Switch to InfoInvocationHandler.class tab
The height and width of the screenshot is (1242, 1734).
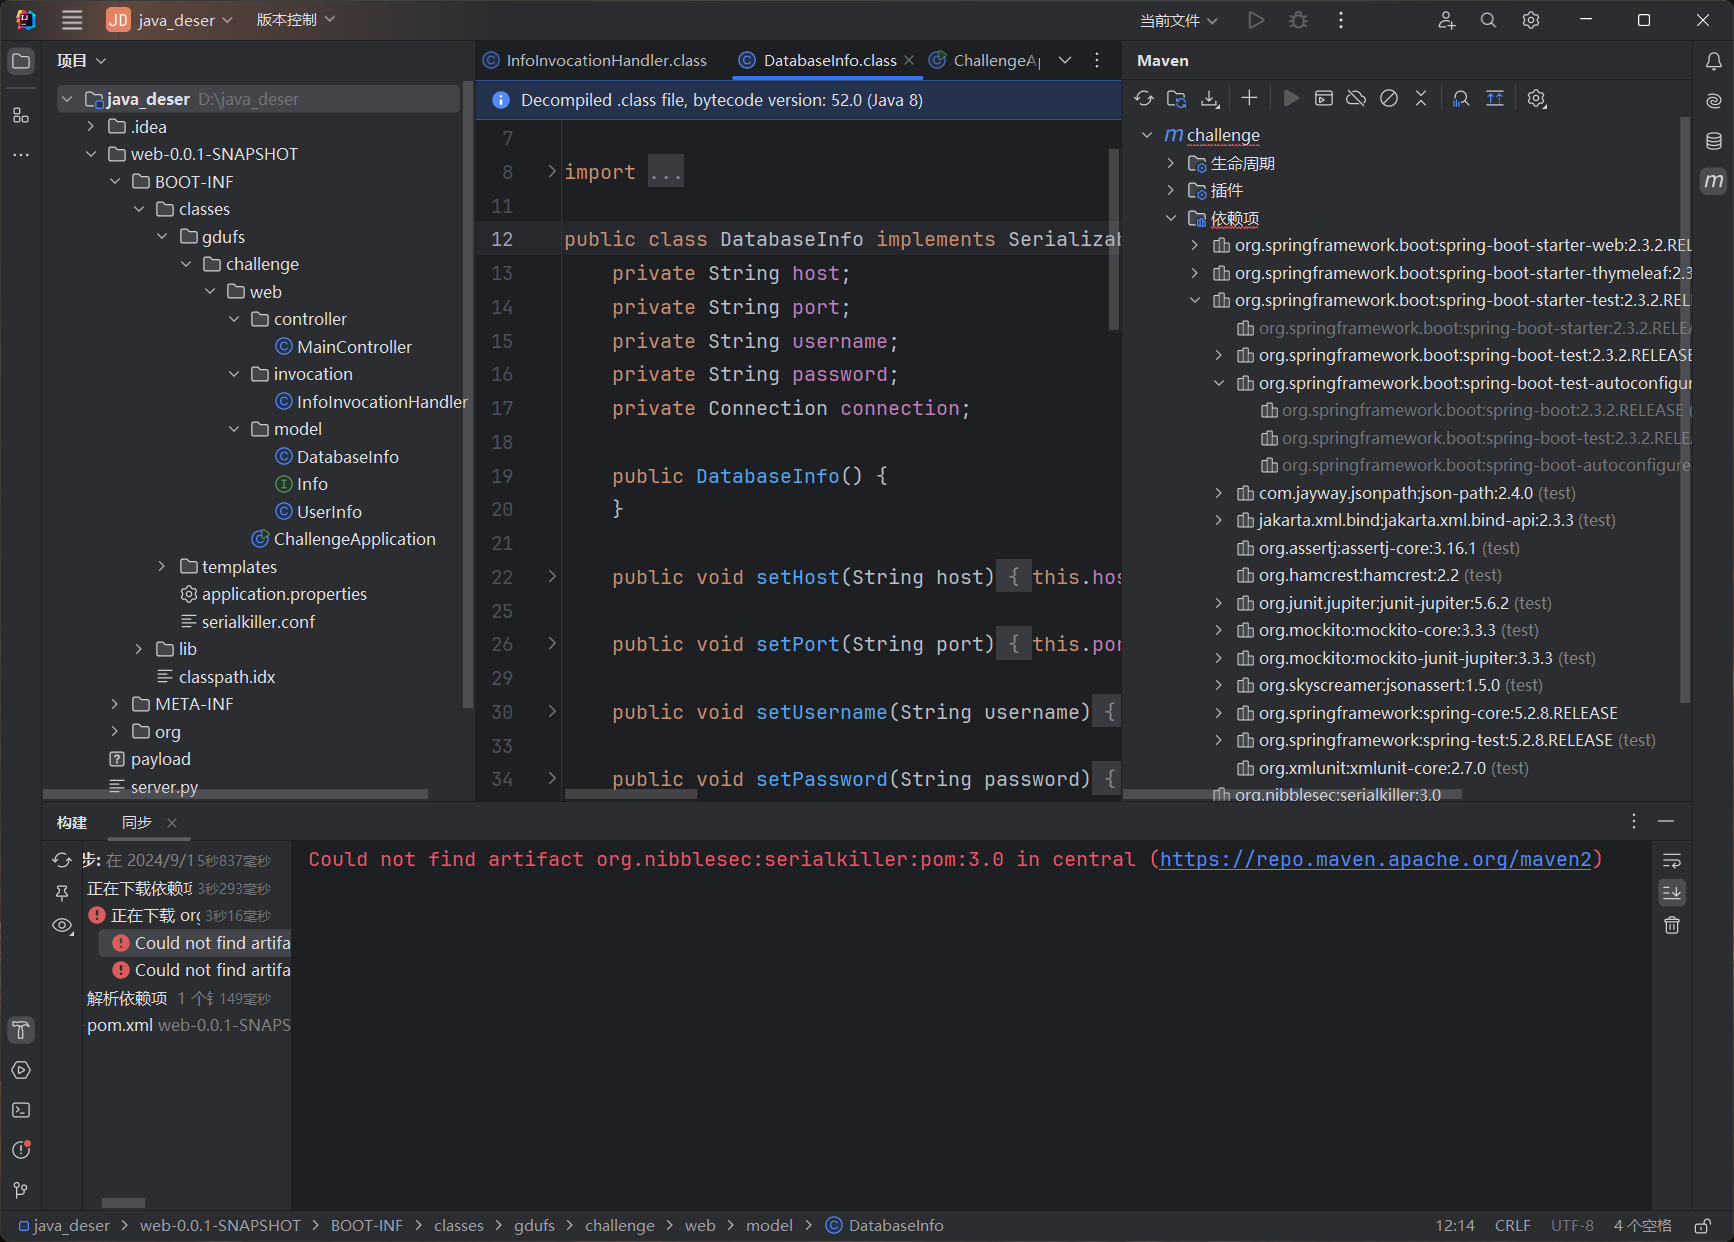click(x=605, y=61)
